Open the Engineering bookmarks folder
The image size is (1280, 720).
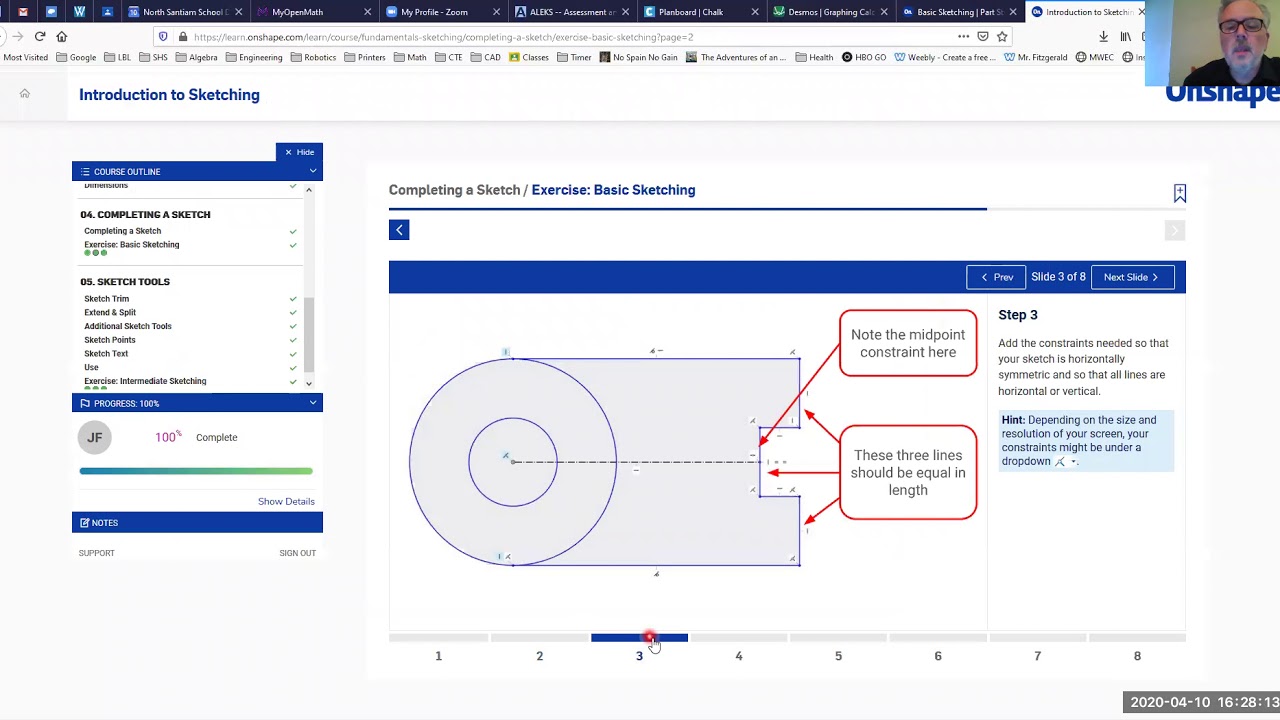point(254,57)
